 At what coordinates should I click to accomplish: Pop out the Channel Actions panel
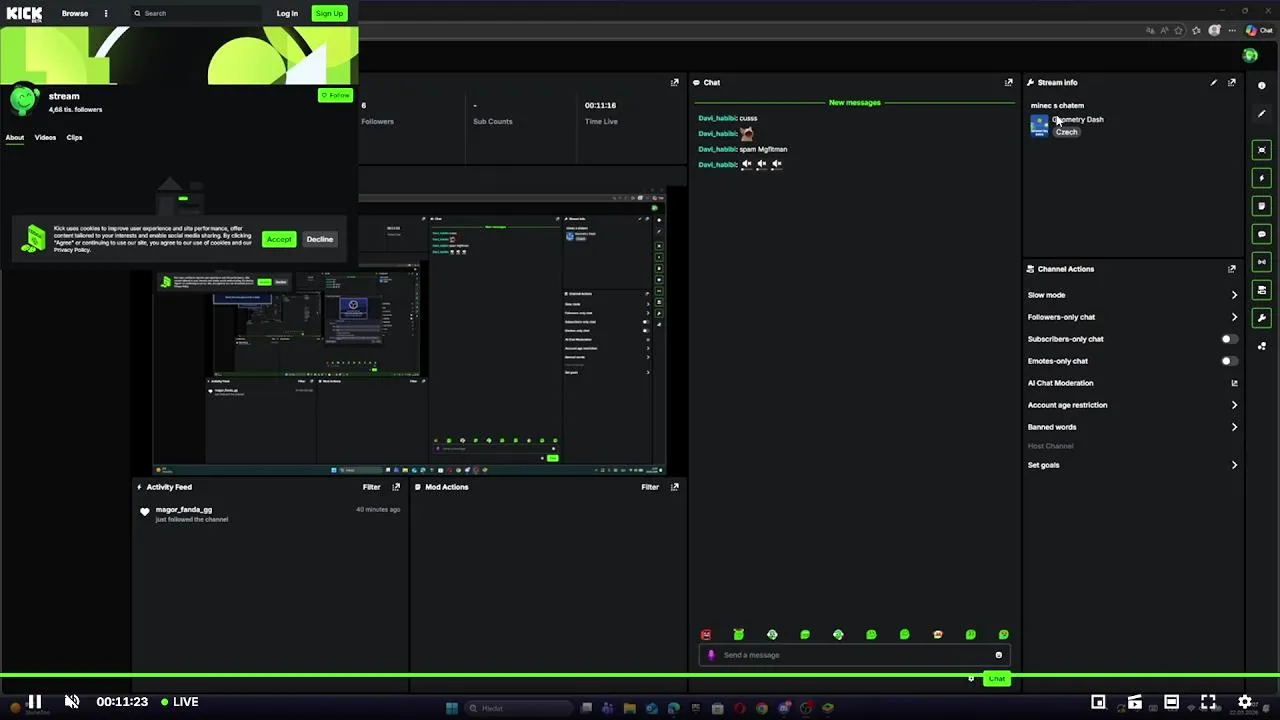(1231, 269)
